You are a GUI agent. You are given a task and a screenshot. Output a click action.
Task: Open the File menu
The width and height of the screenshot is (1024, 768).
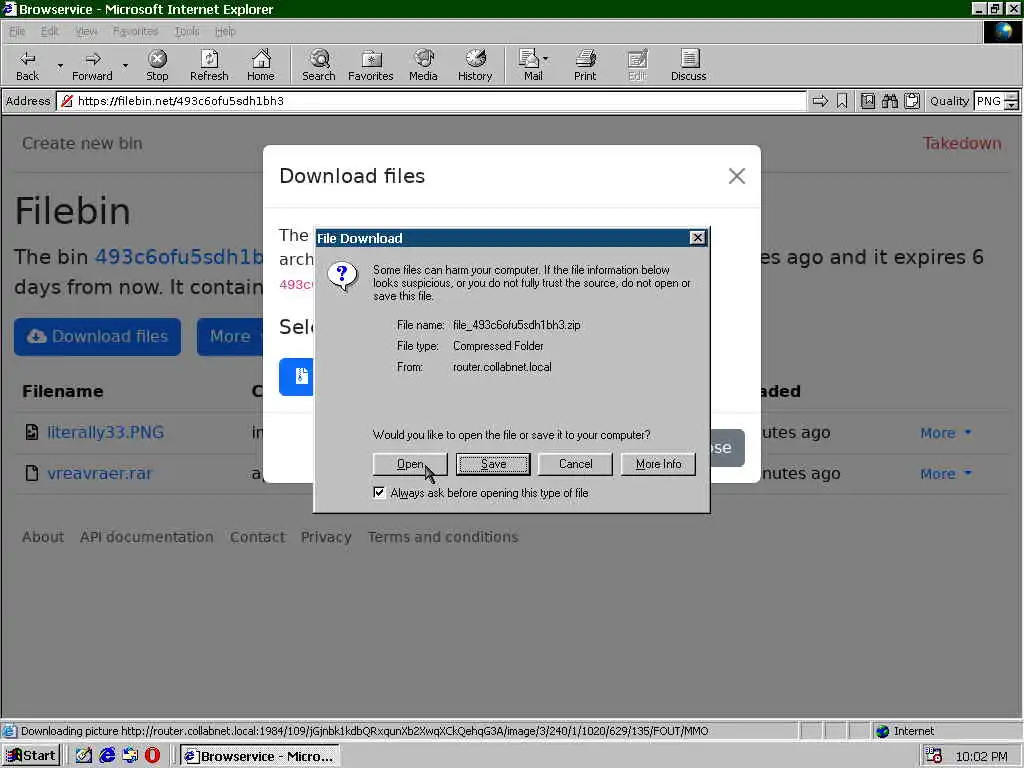coord(17,31)
